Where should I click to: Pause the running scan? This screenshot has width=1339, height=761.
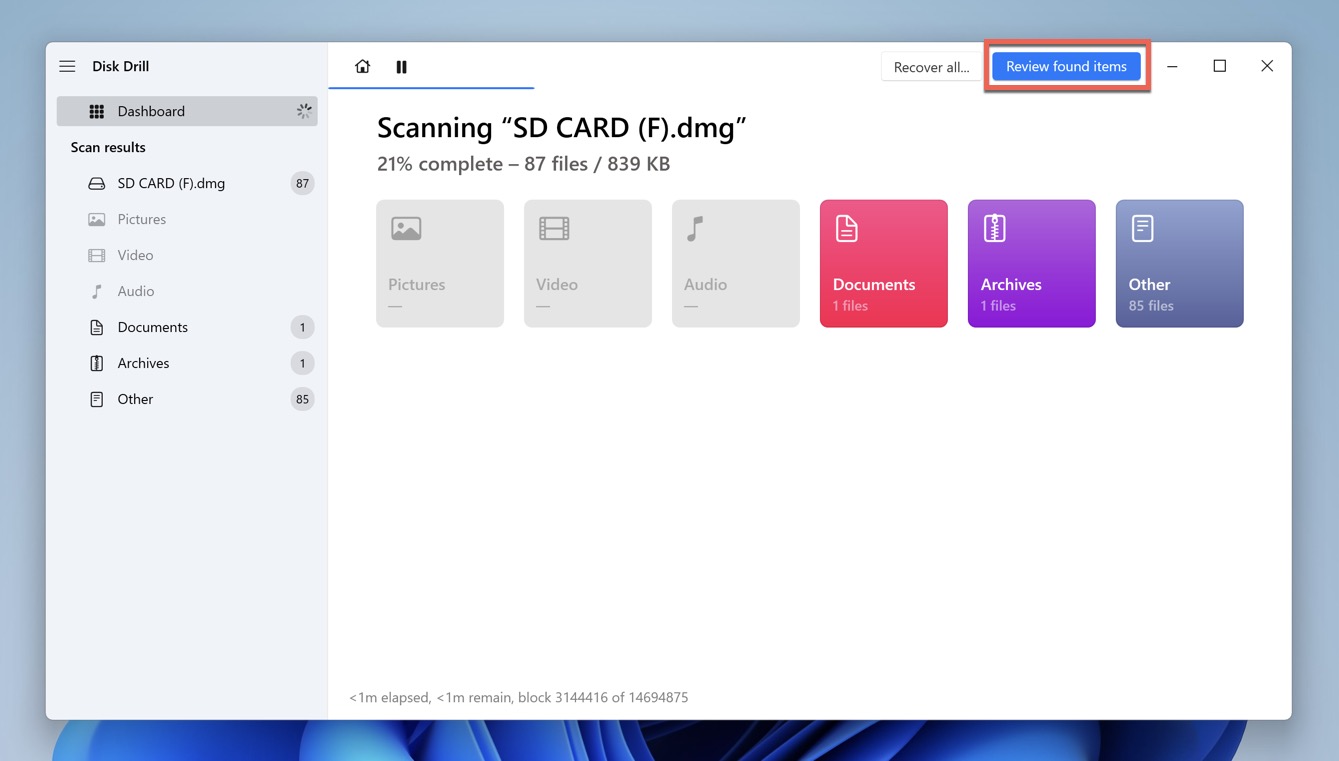point(401,67)
